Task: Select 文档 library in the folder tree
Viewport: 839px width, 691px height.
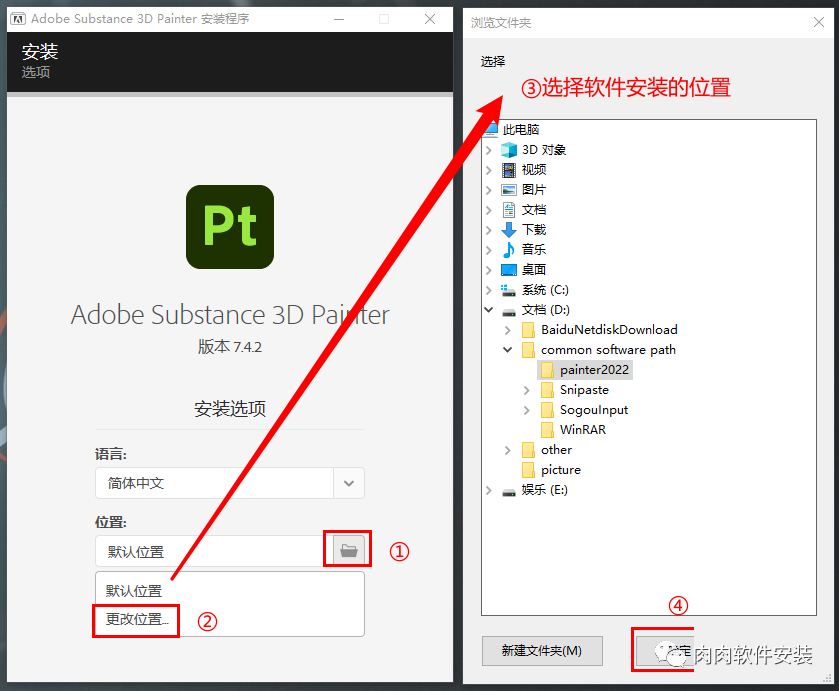Action: [534, 210]
